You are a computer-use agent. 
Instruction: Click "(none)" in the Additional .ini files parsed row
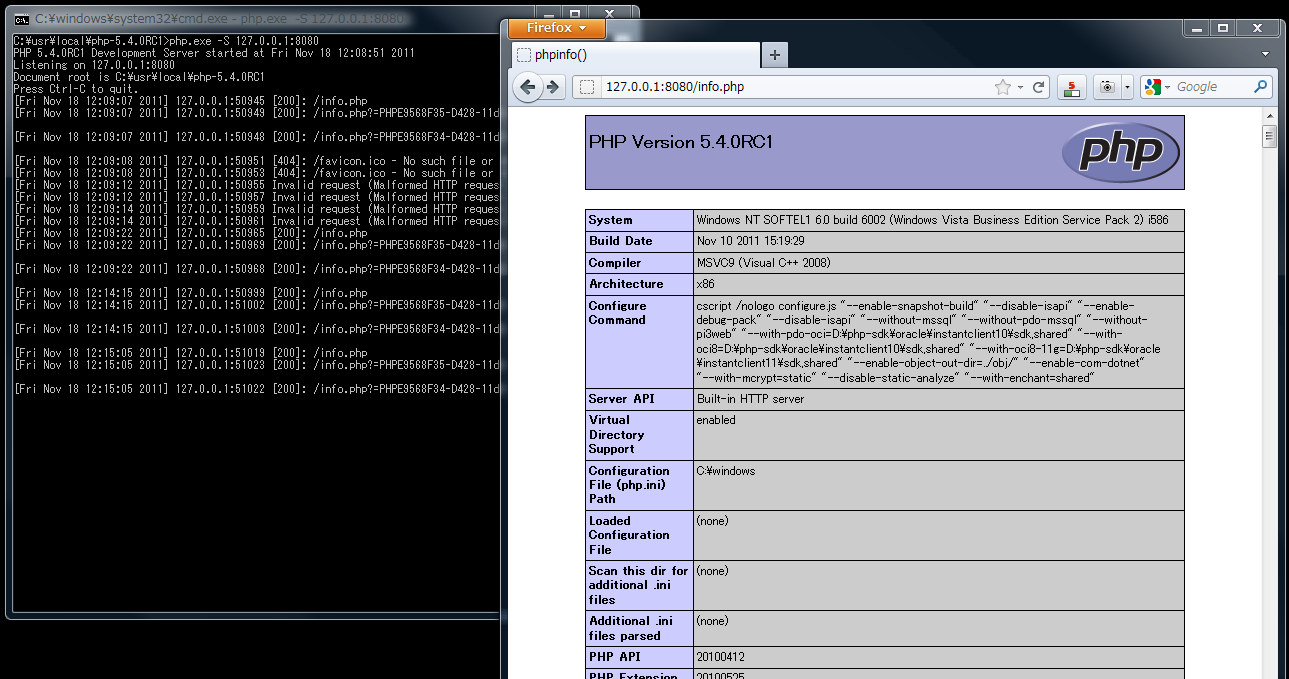click(712, 621)
